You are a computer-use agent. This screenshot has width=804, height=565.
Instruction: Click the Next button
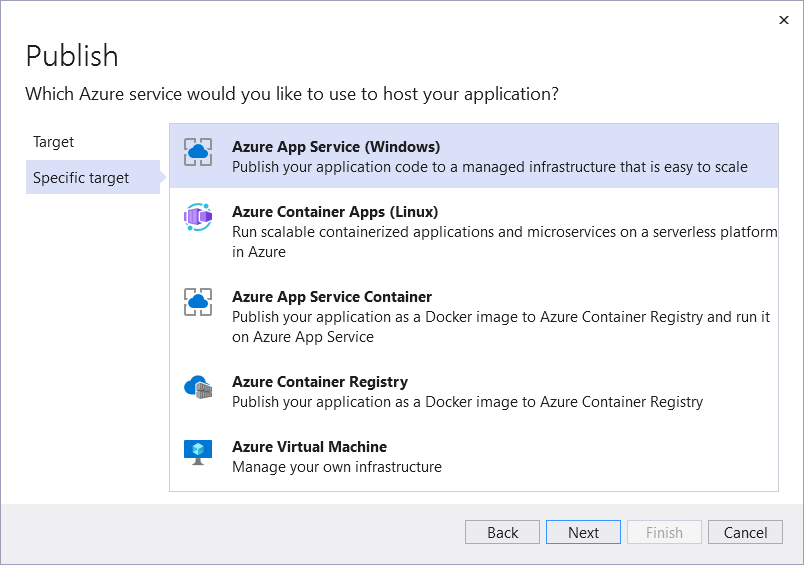(584, 532)
